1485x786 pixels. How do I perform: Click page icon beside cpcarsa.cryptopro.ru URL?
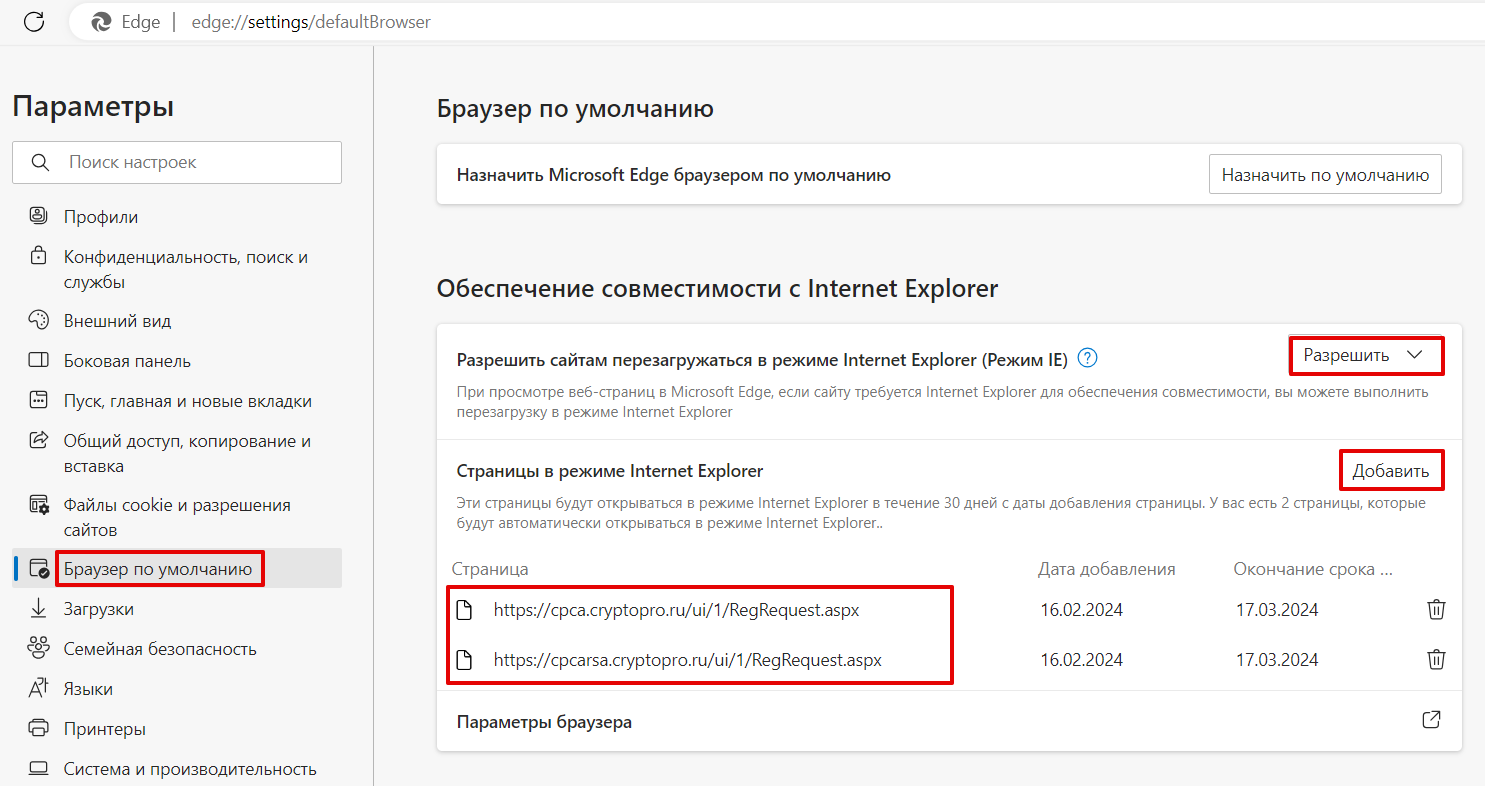point(464,660)
